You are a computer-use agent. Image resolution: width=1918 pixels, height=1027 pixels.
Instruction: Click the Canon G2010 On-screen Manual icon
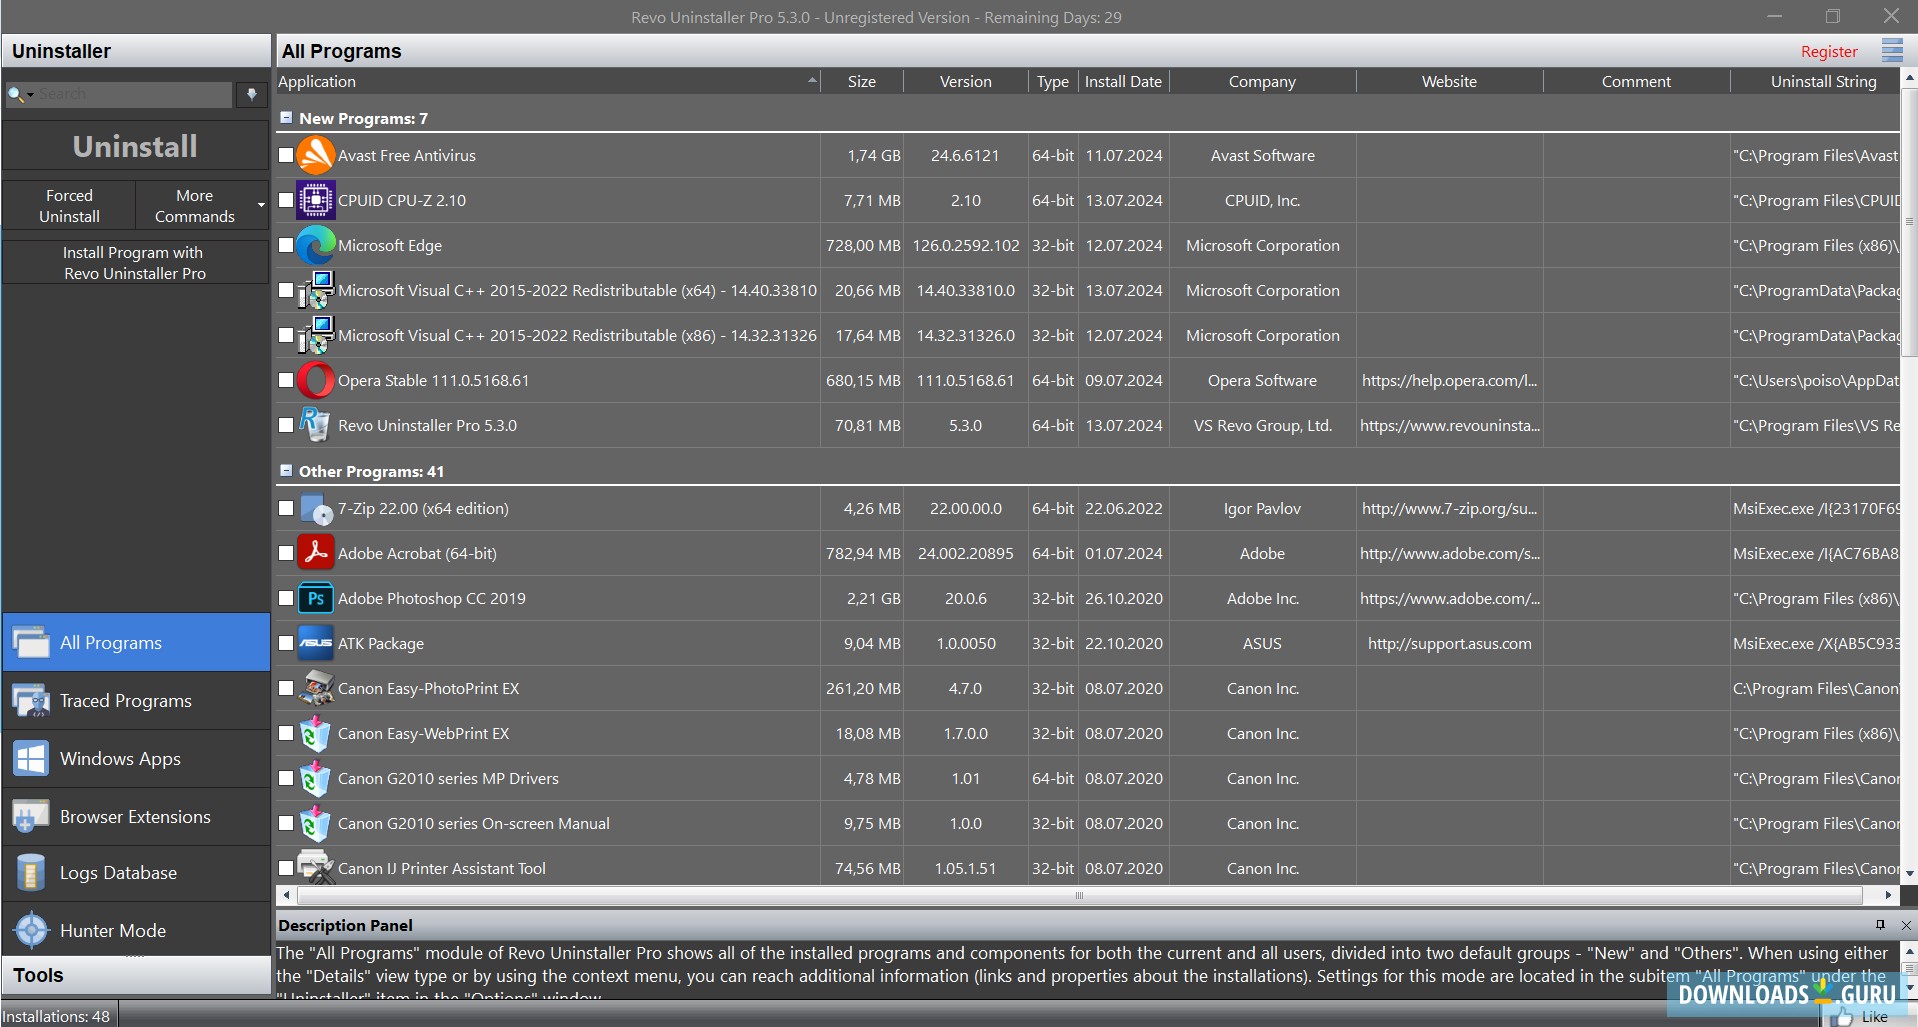click(315, 823)
